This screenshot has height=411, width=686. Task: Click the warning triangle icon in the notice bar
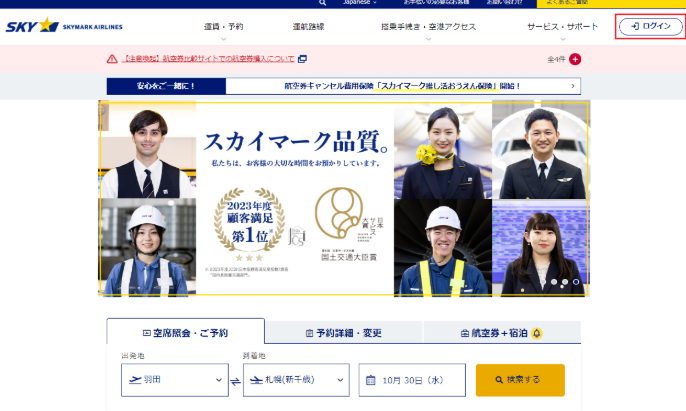click(112, 59)
